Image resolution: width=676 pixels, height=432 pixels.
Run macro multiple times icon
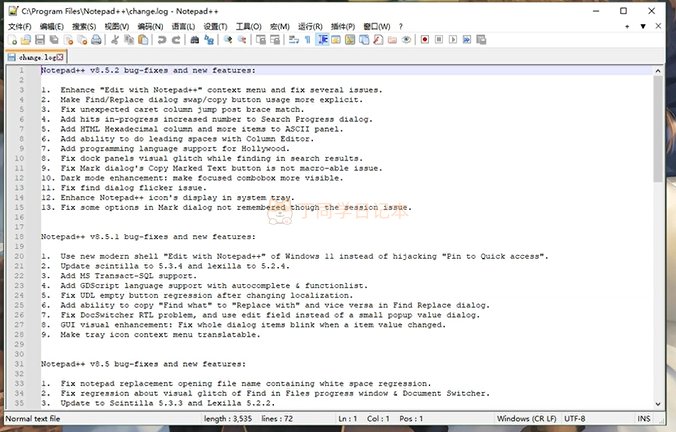point(467,40)
